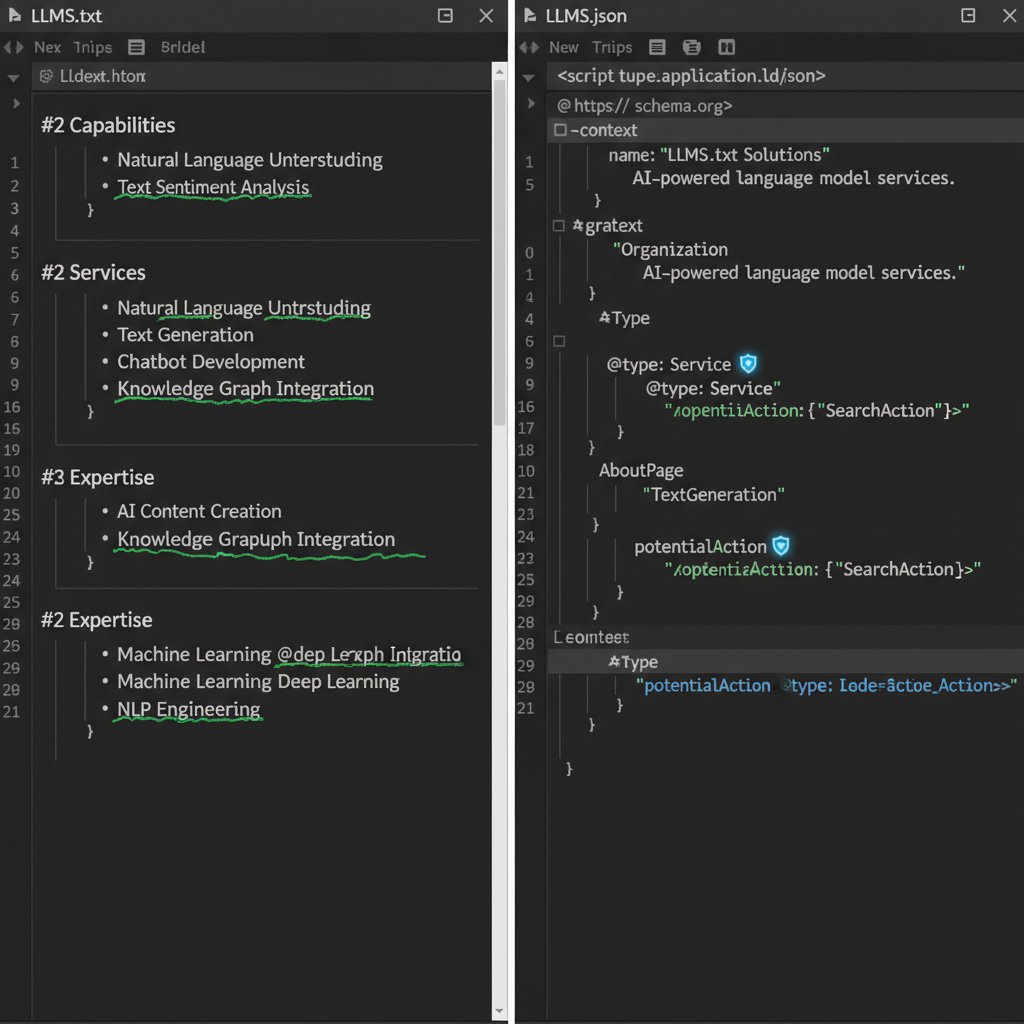Toggle the checkbox next to -context

pos(560,130)
